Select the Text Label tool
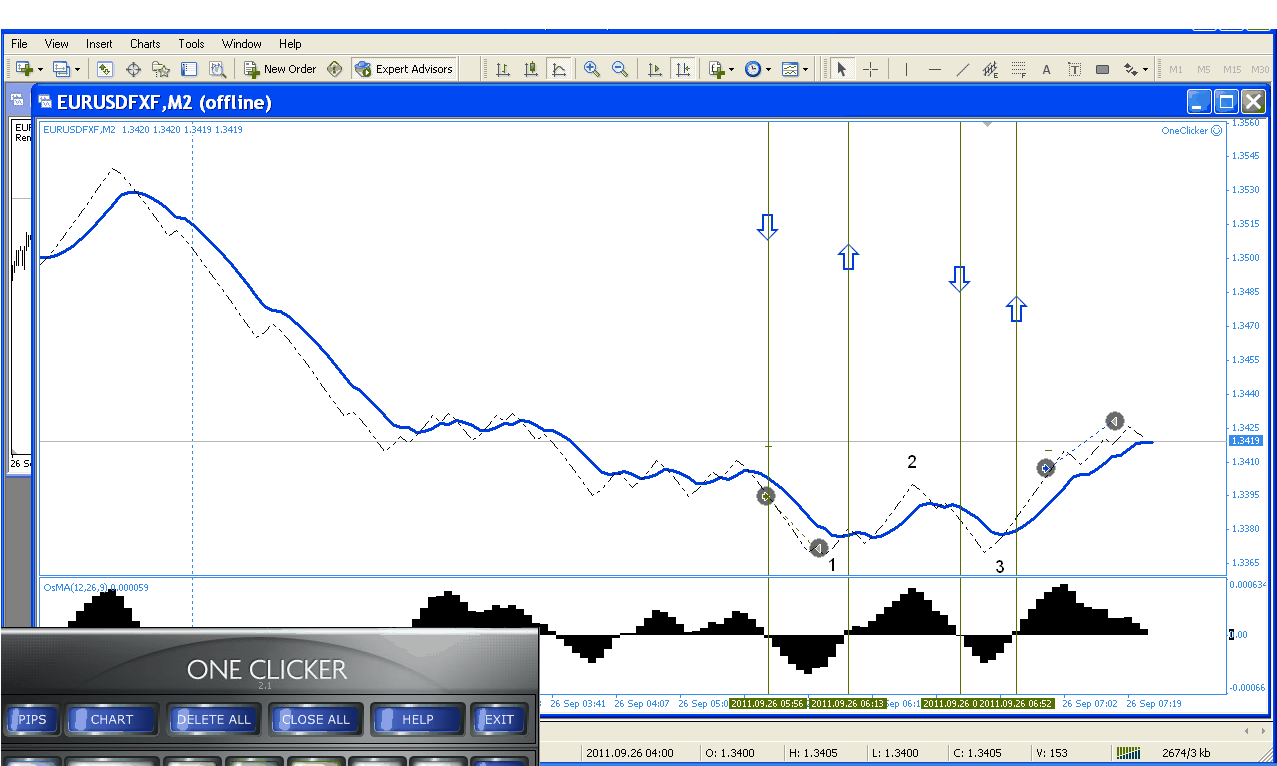 1074,69
